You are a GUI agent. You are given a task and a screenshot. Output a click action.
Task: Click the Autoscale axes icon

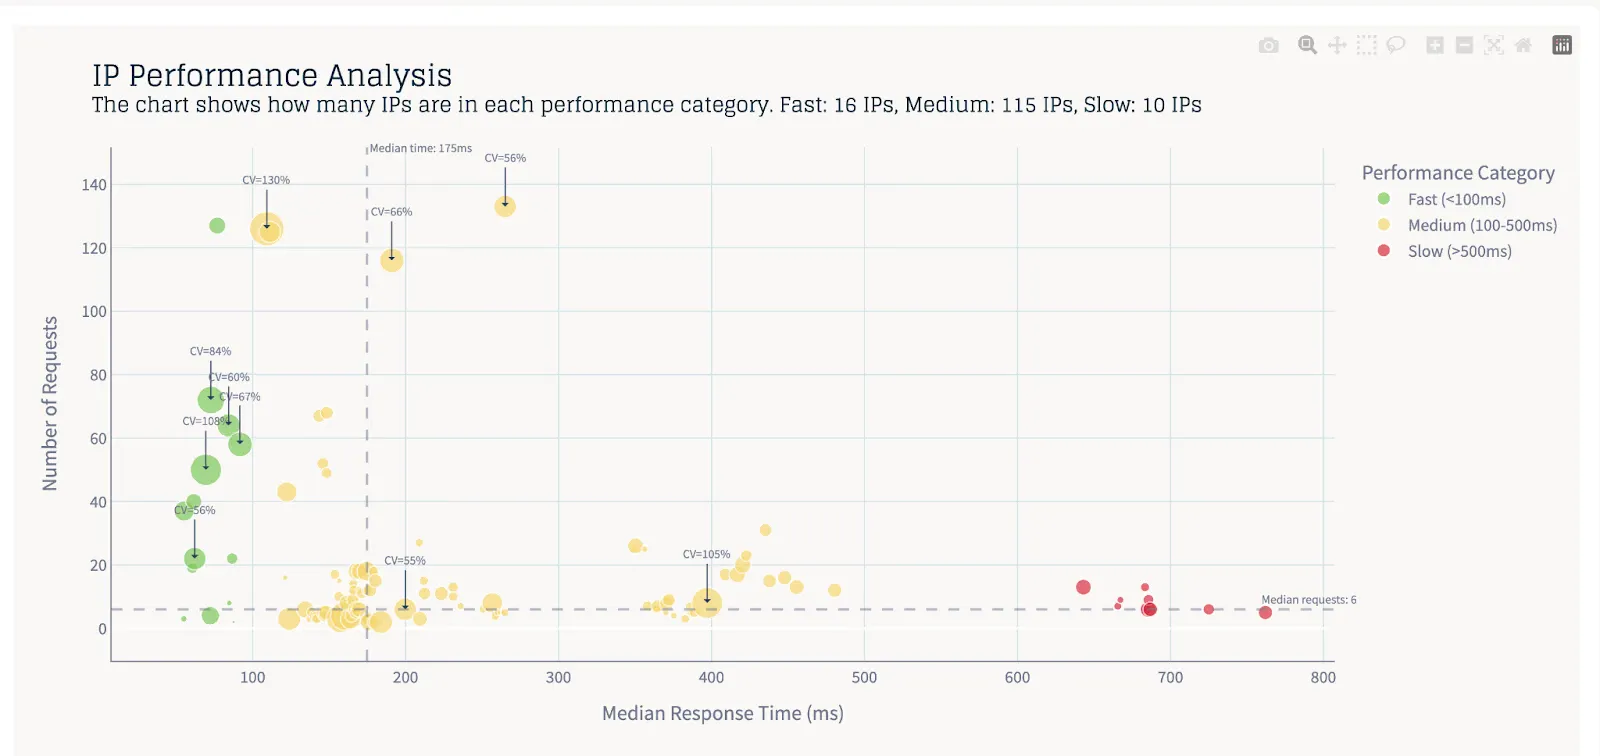pyautogui.click(x=1494, y=45)
